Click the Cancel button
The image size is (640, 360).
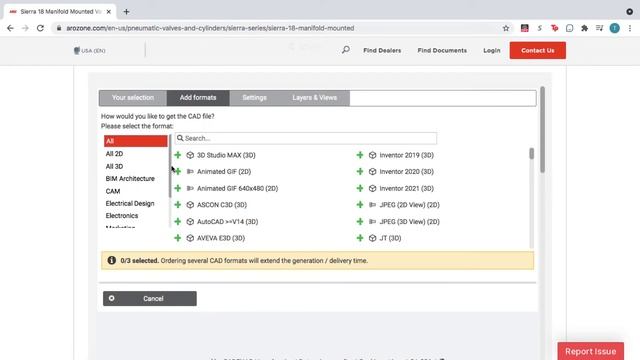pyautogui.click(x=150, y=298)
